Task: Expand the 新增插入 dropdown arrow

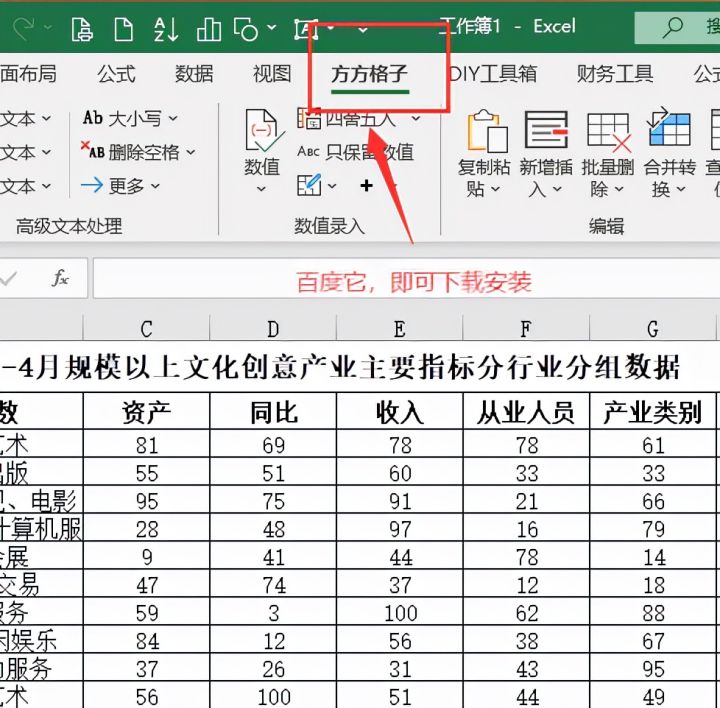Action: coord(557,189)
